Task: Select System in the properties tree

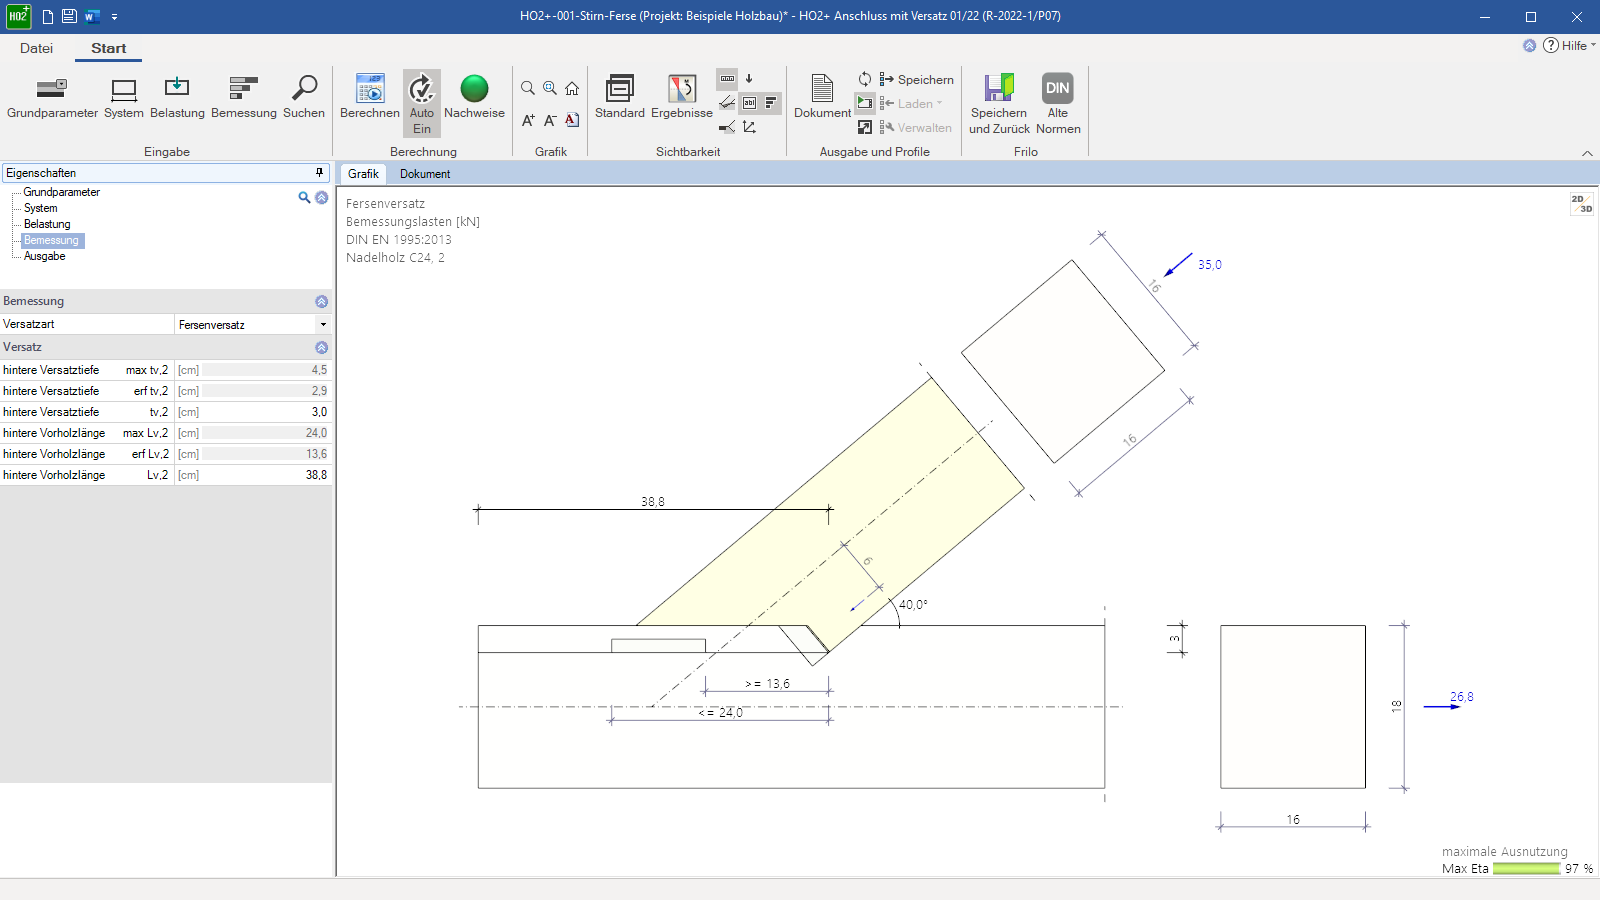Action: (41, 208)
